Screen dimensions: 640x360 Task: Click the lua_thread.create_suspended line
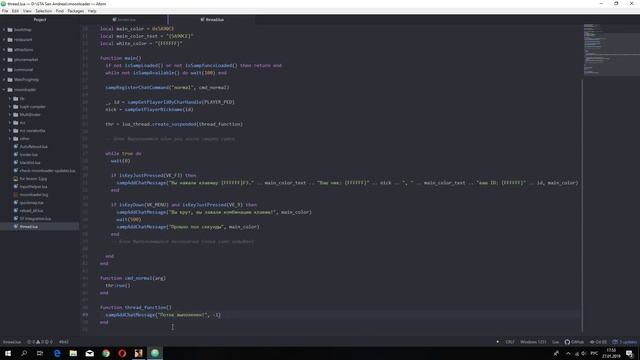(x=174, y=124)
